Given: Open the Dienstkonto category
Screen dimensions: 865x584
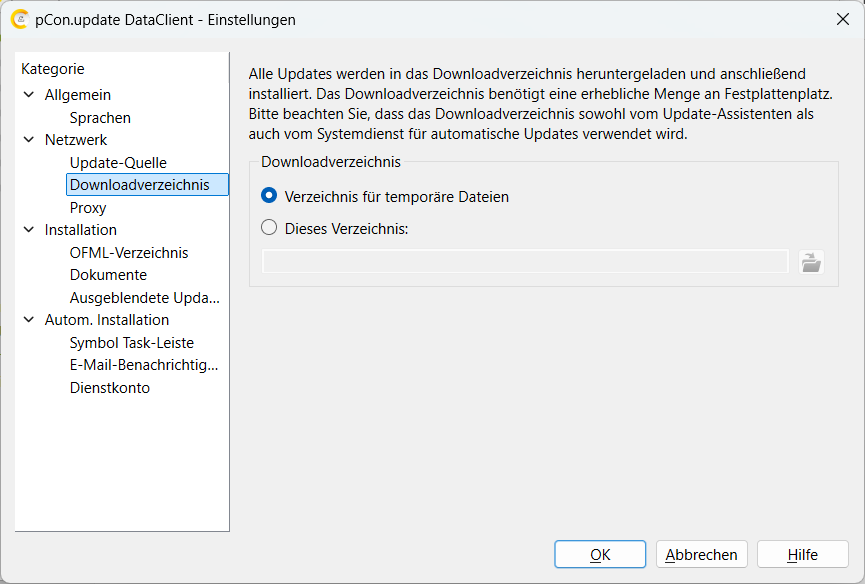Looking at the screenshot, I should pyautogui.click(x=109, y=388).
